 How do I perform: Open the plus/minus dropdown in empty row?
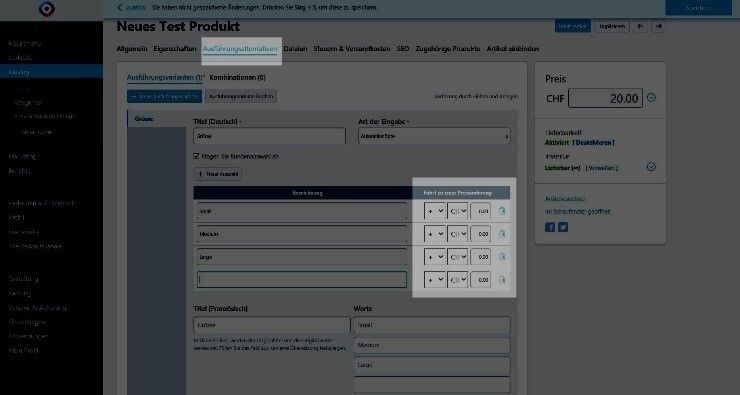pos(435,280)
